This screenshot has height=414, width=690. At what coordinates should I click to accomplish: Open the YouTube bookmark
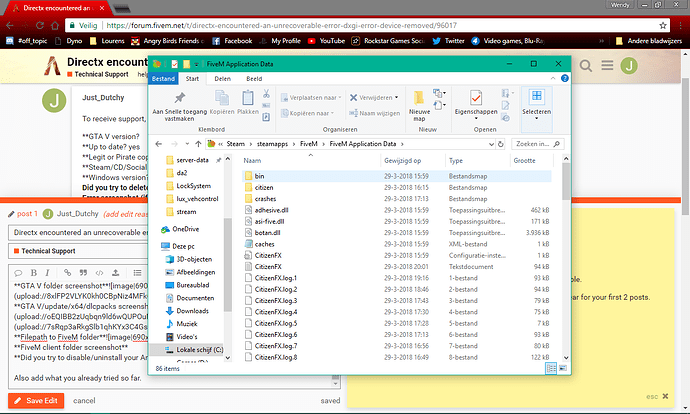(x=326, y=41)
